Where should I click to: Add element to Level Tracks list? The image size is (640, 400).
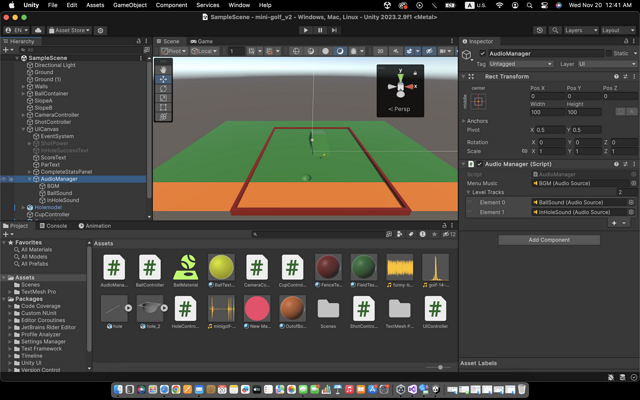614,223
